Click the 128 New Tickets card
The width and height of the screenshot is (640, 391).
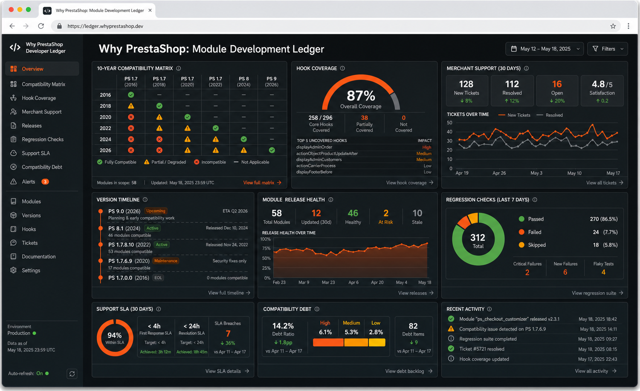pos(466,91)
